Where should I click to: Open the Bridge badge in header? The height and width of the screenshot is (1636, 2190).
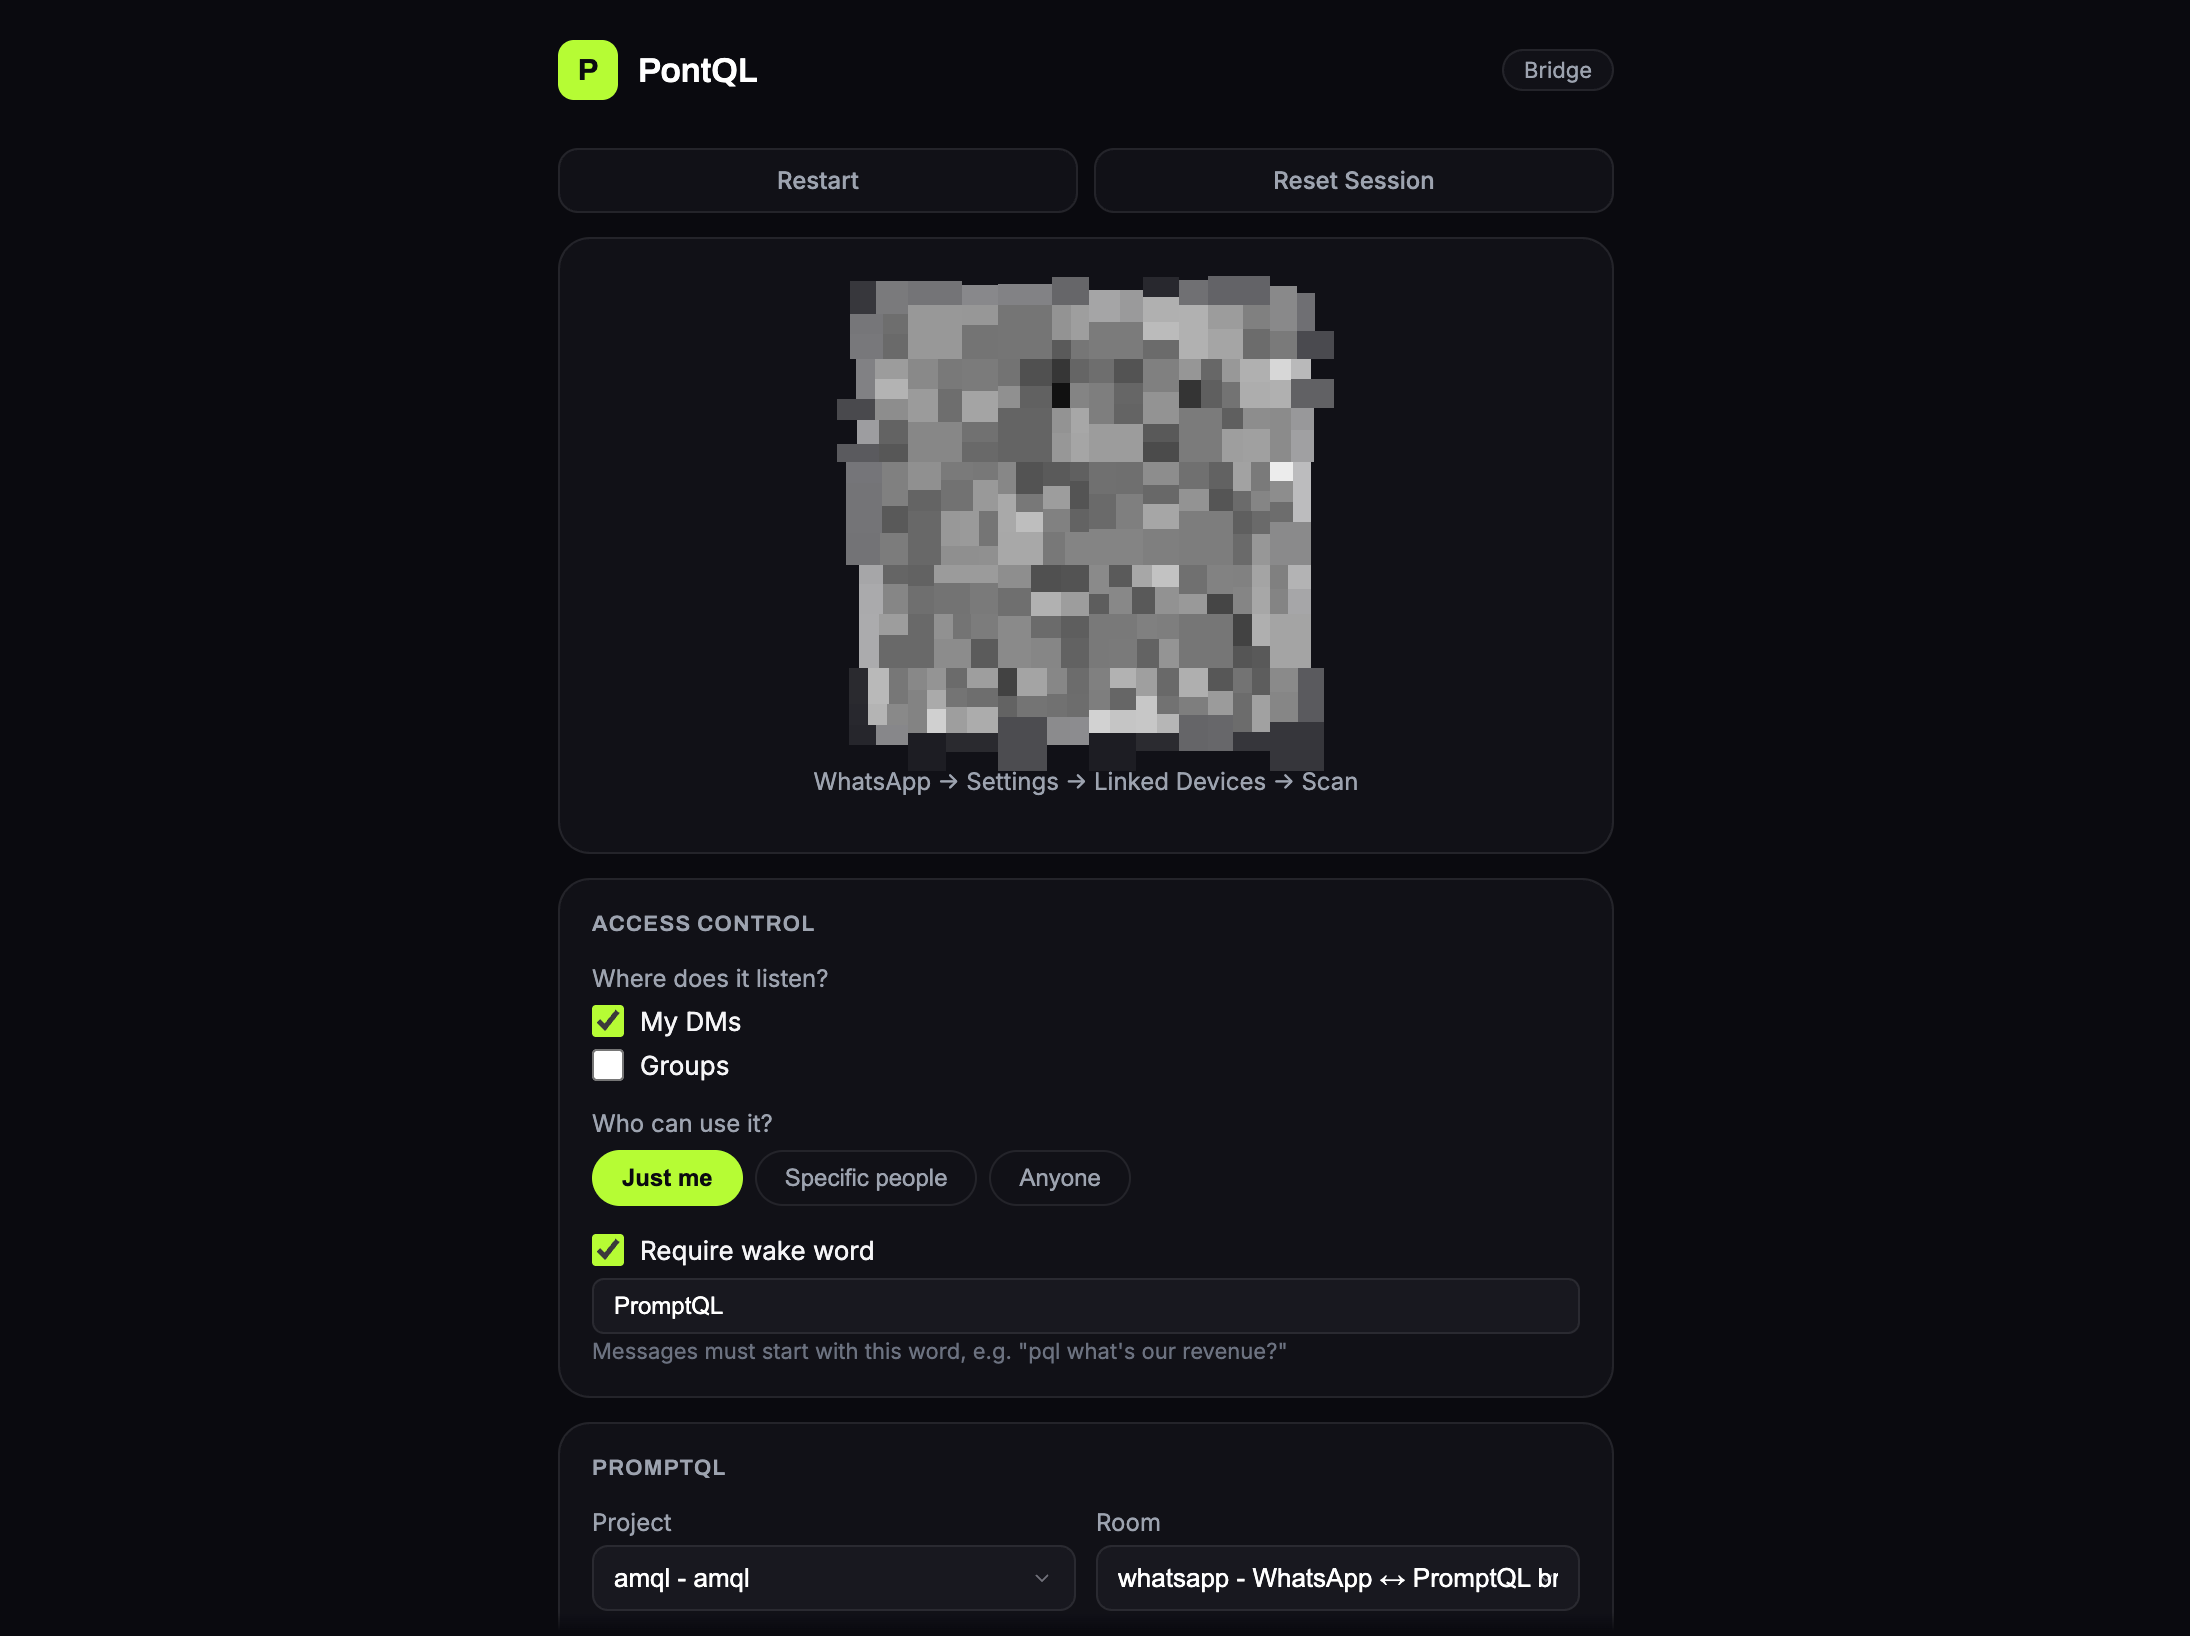[x=1557, y=70]
